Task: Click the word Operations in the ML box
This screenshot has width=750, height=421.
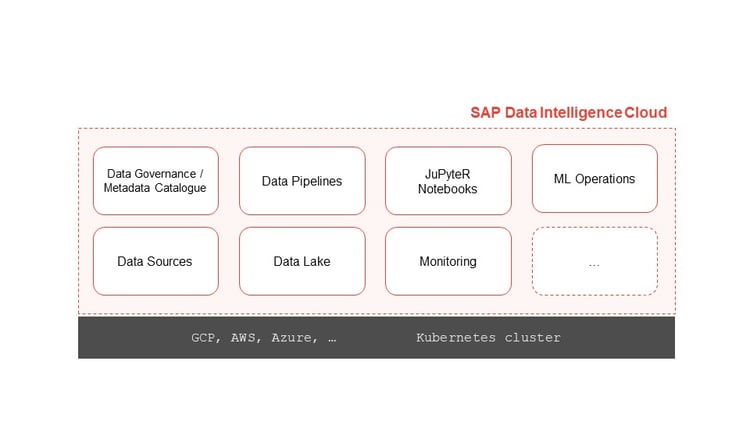Action: click(605, 179)
